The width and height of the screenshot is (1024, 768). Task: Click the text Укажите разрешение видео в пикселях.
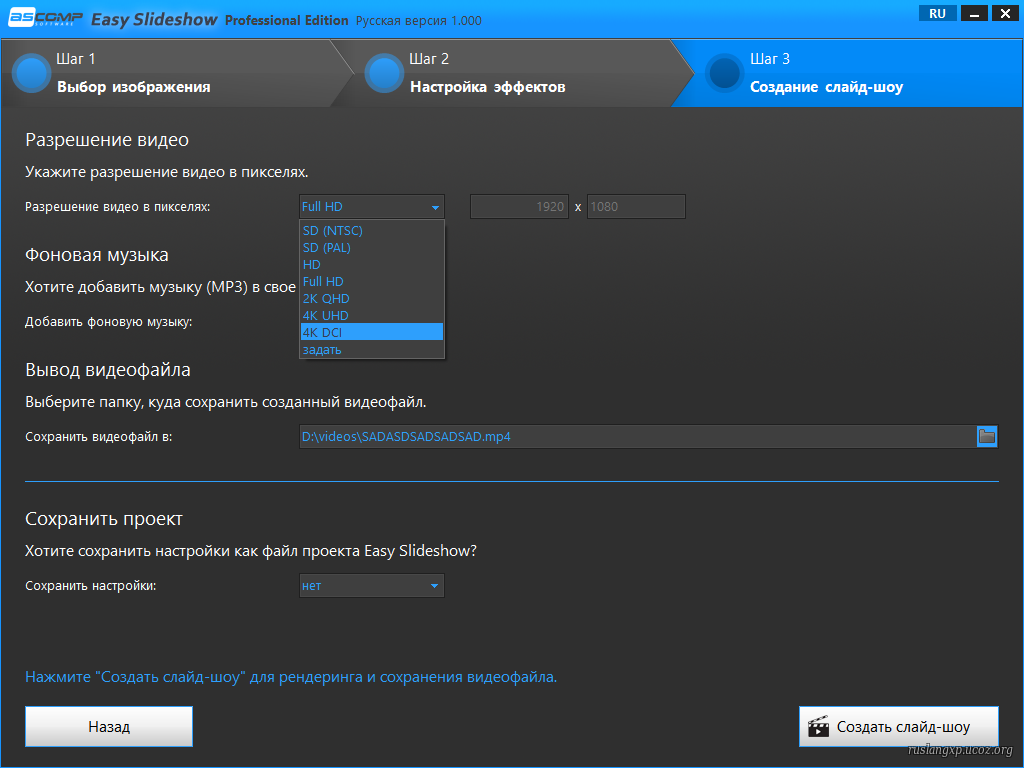click(x=167, y=172)
